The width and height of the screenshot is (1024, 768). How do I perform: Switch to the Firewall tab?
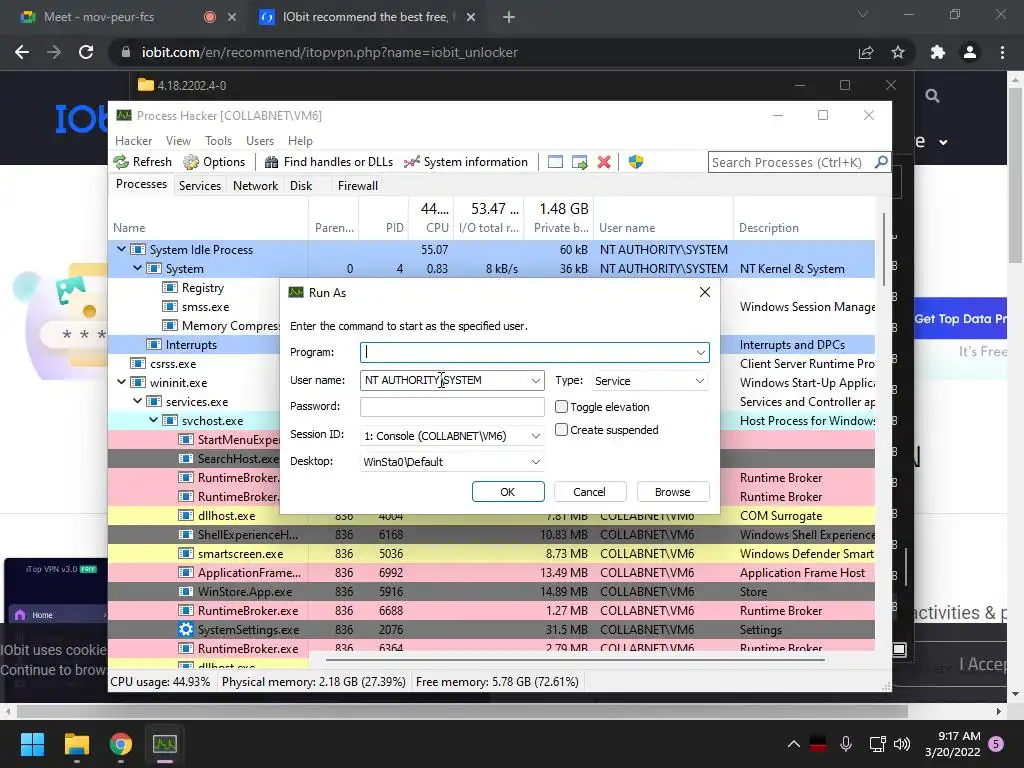point(358,185)
